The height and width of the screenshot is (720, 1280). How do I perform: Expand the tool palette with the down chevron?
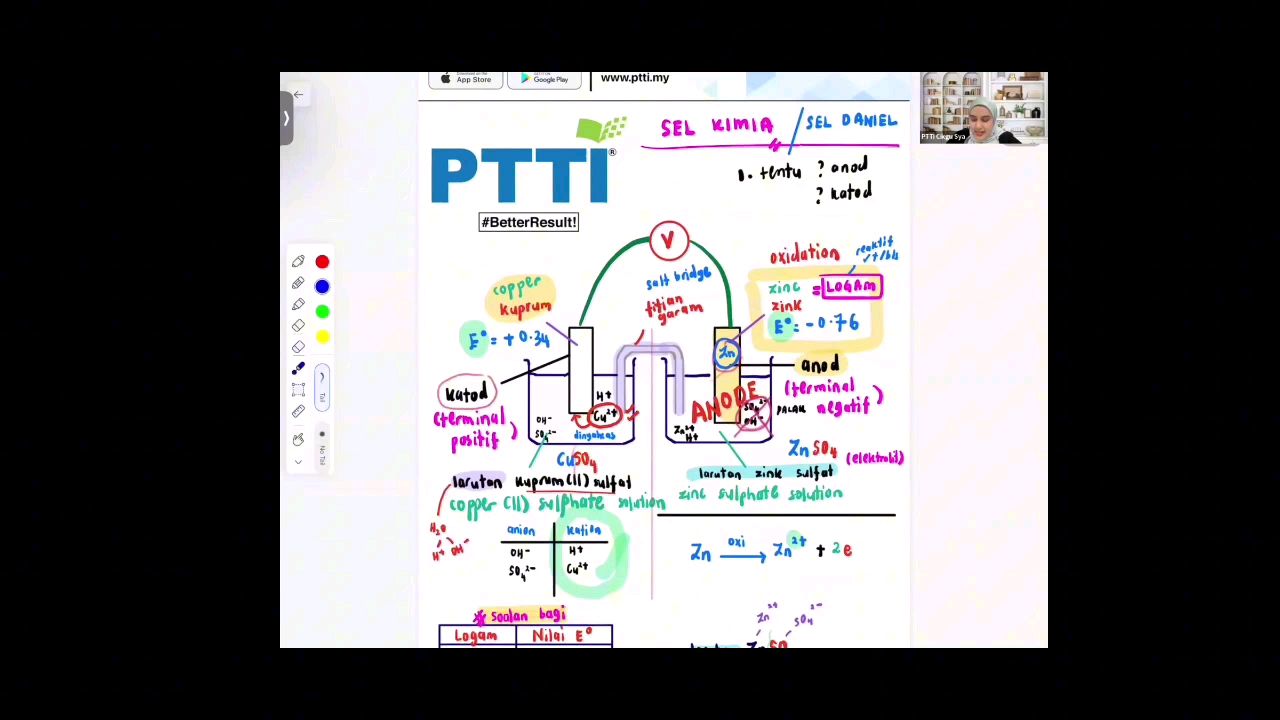tap(298, 462)
